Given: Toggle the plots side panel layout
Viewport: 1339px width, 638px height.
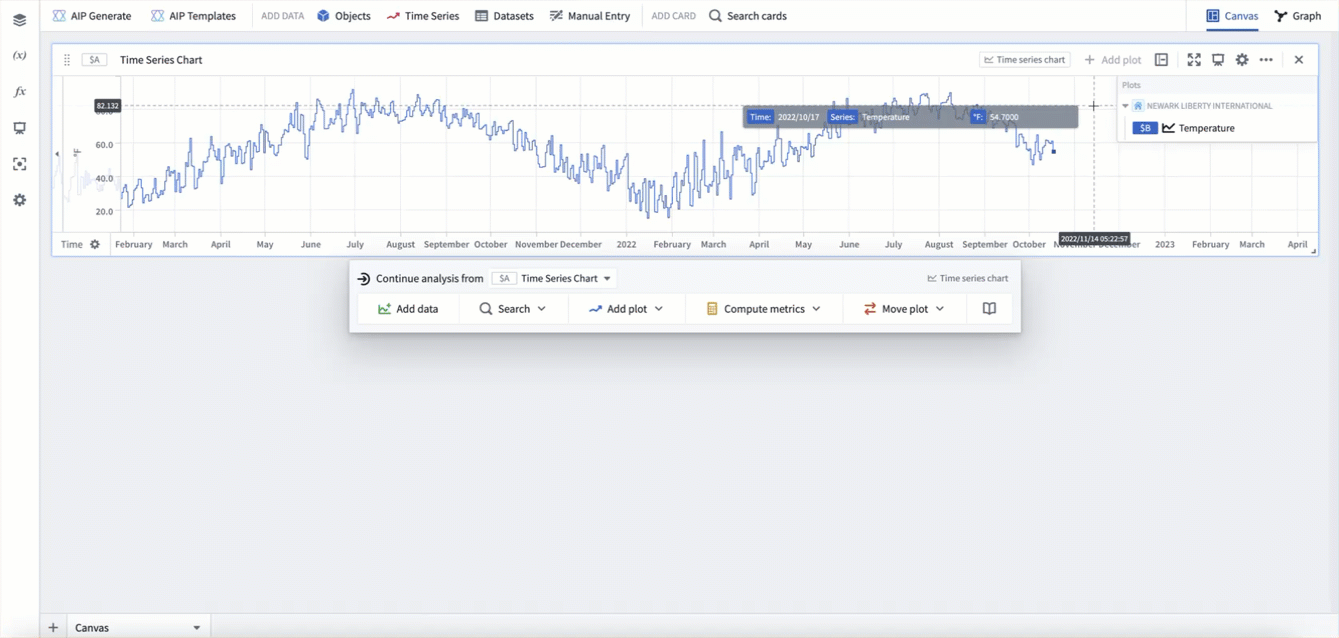Looking at the screenshot, I should pos(1161,60).
